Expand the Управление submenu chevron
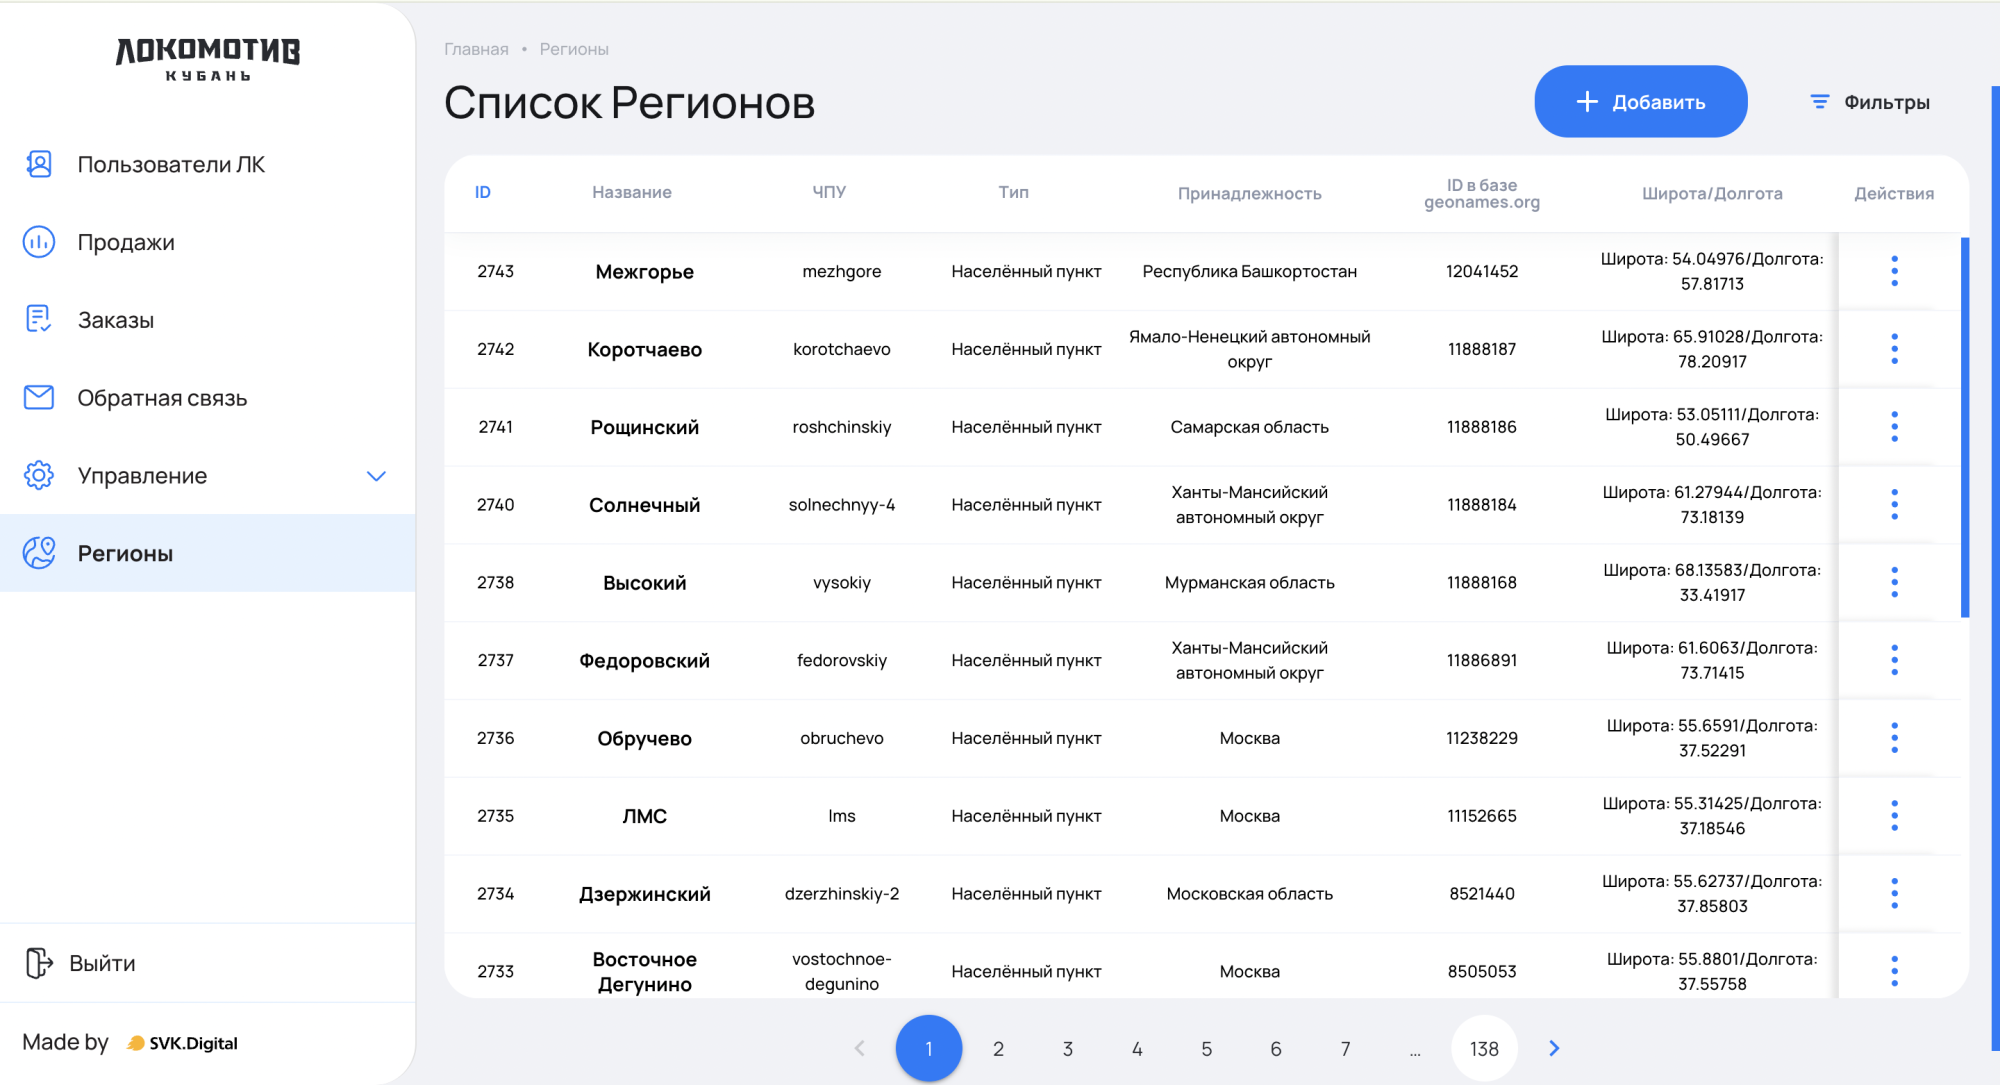The width and height of the screenshot is (2000, 1085). [x=376, y=476]
